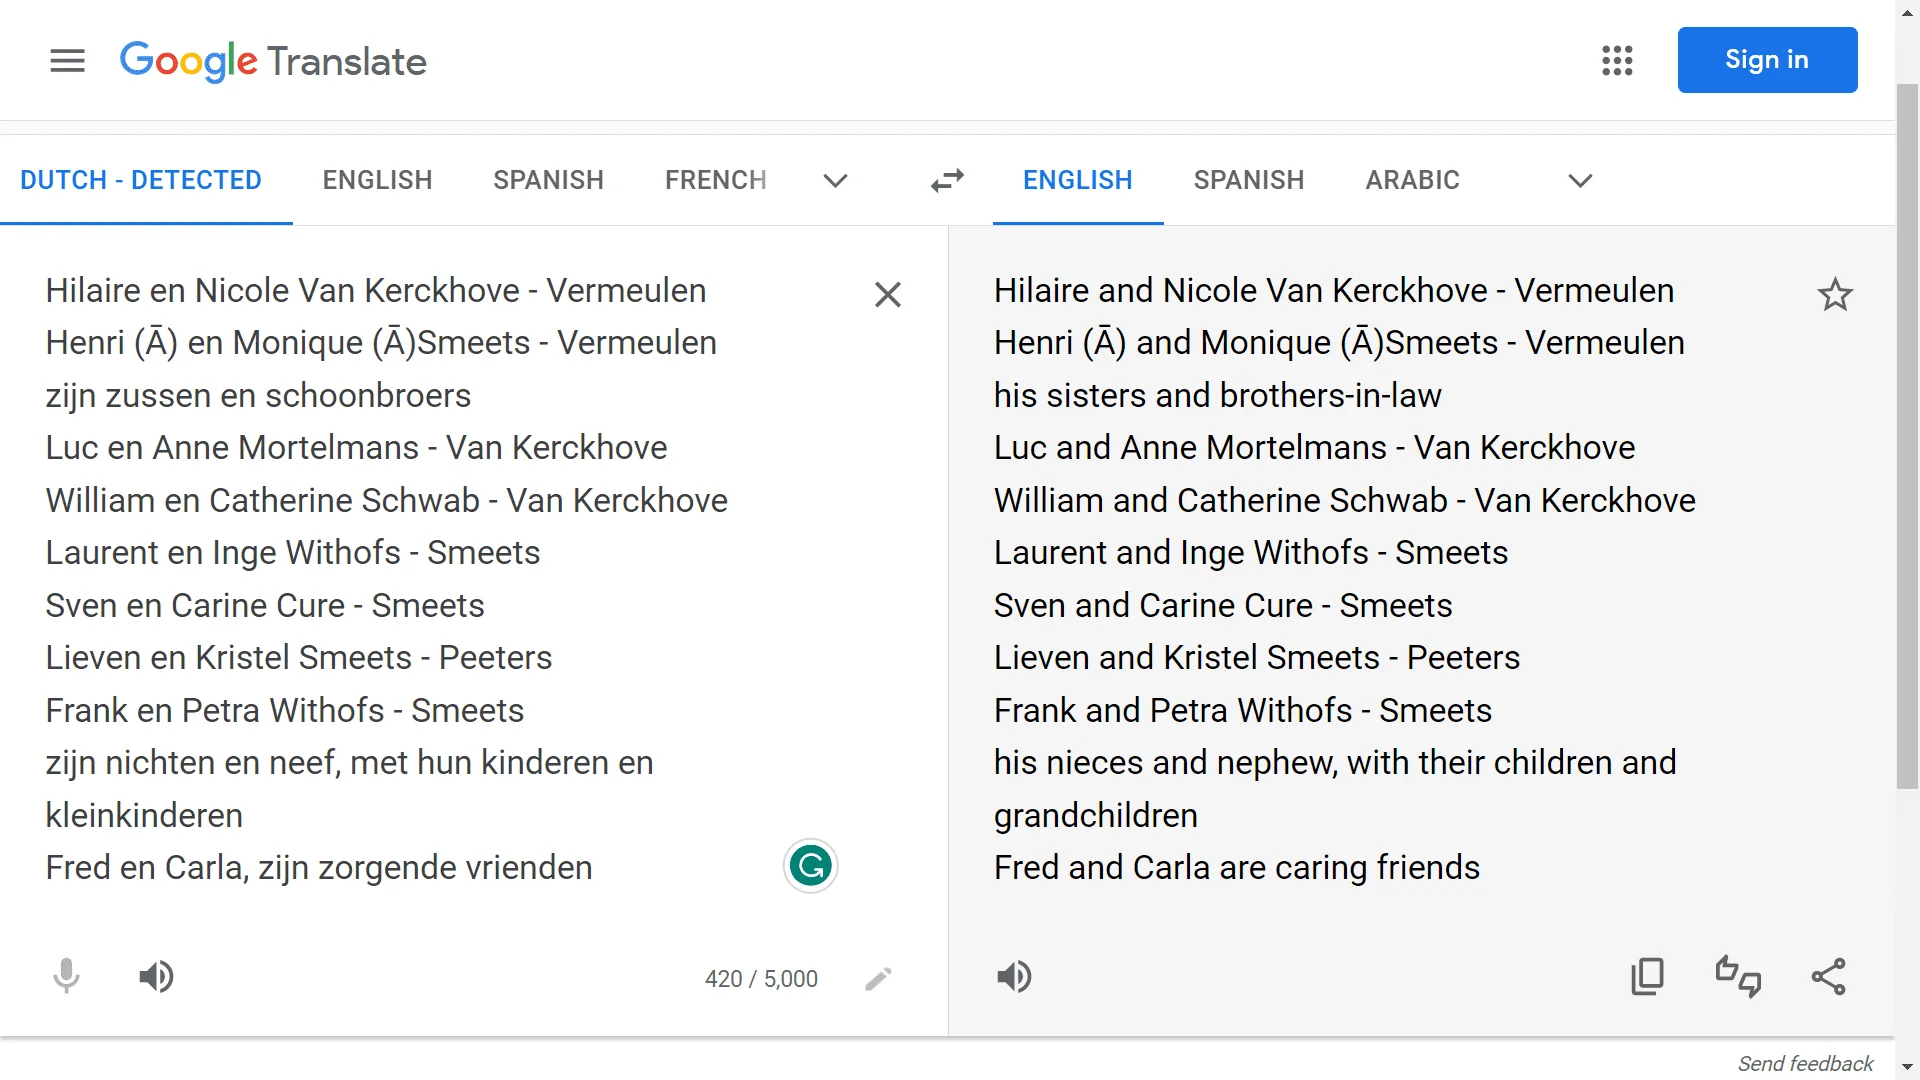
Task: Select the Dutch - Detected source tab
Action: [141, 180]
